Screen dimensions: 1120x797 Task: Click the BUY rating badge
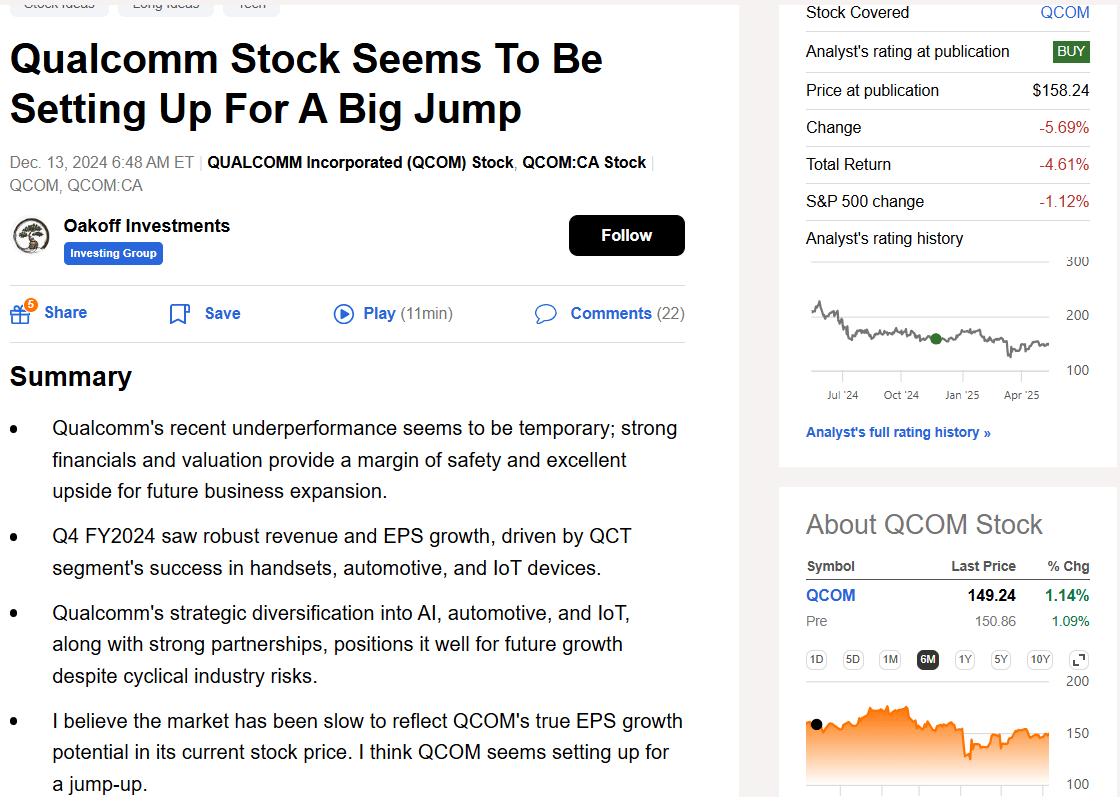1071,52
